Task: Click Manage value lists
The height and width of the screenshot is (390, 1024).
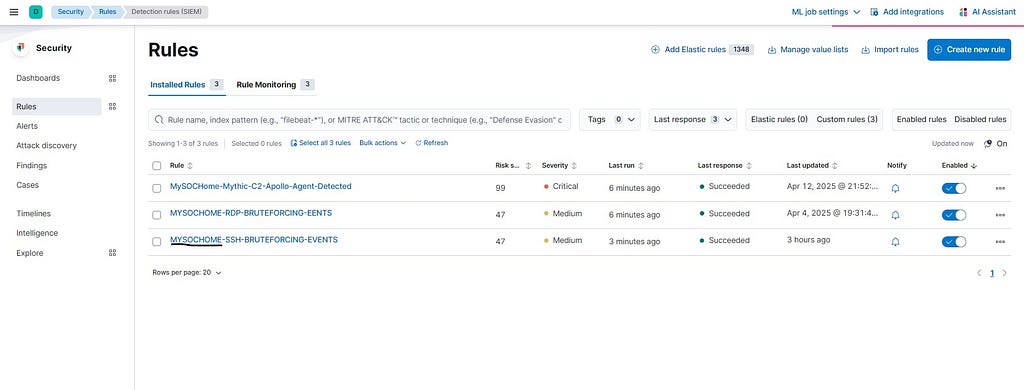Action: click(x=808, y=50)
